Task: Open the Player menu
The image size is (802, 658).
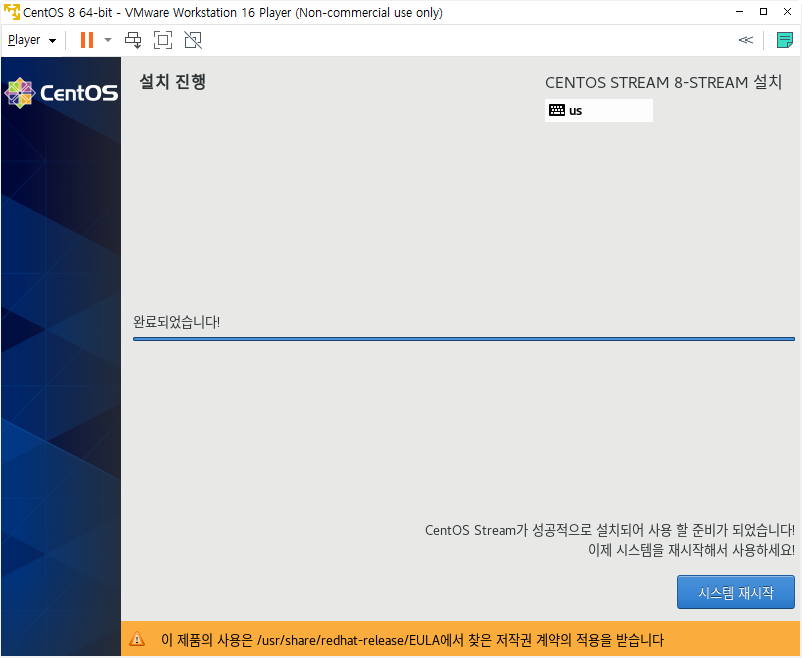Action: pos(32,40)
